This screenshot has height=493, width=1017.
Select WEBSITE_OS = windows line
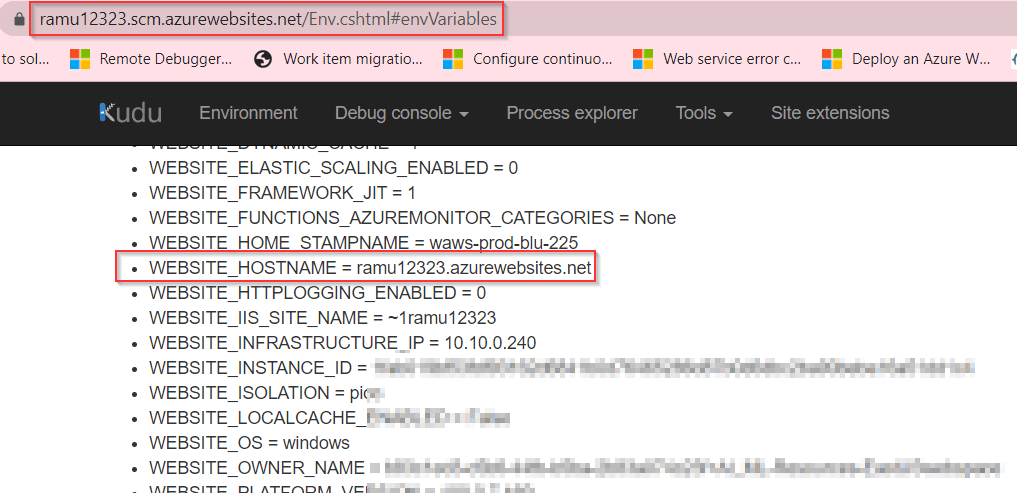pyautogui.click(x=249, y=443)
